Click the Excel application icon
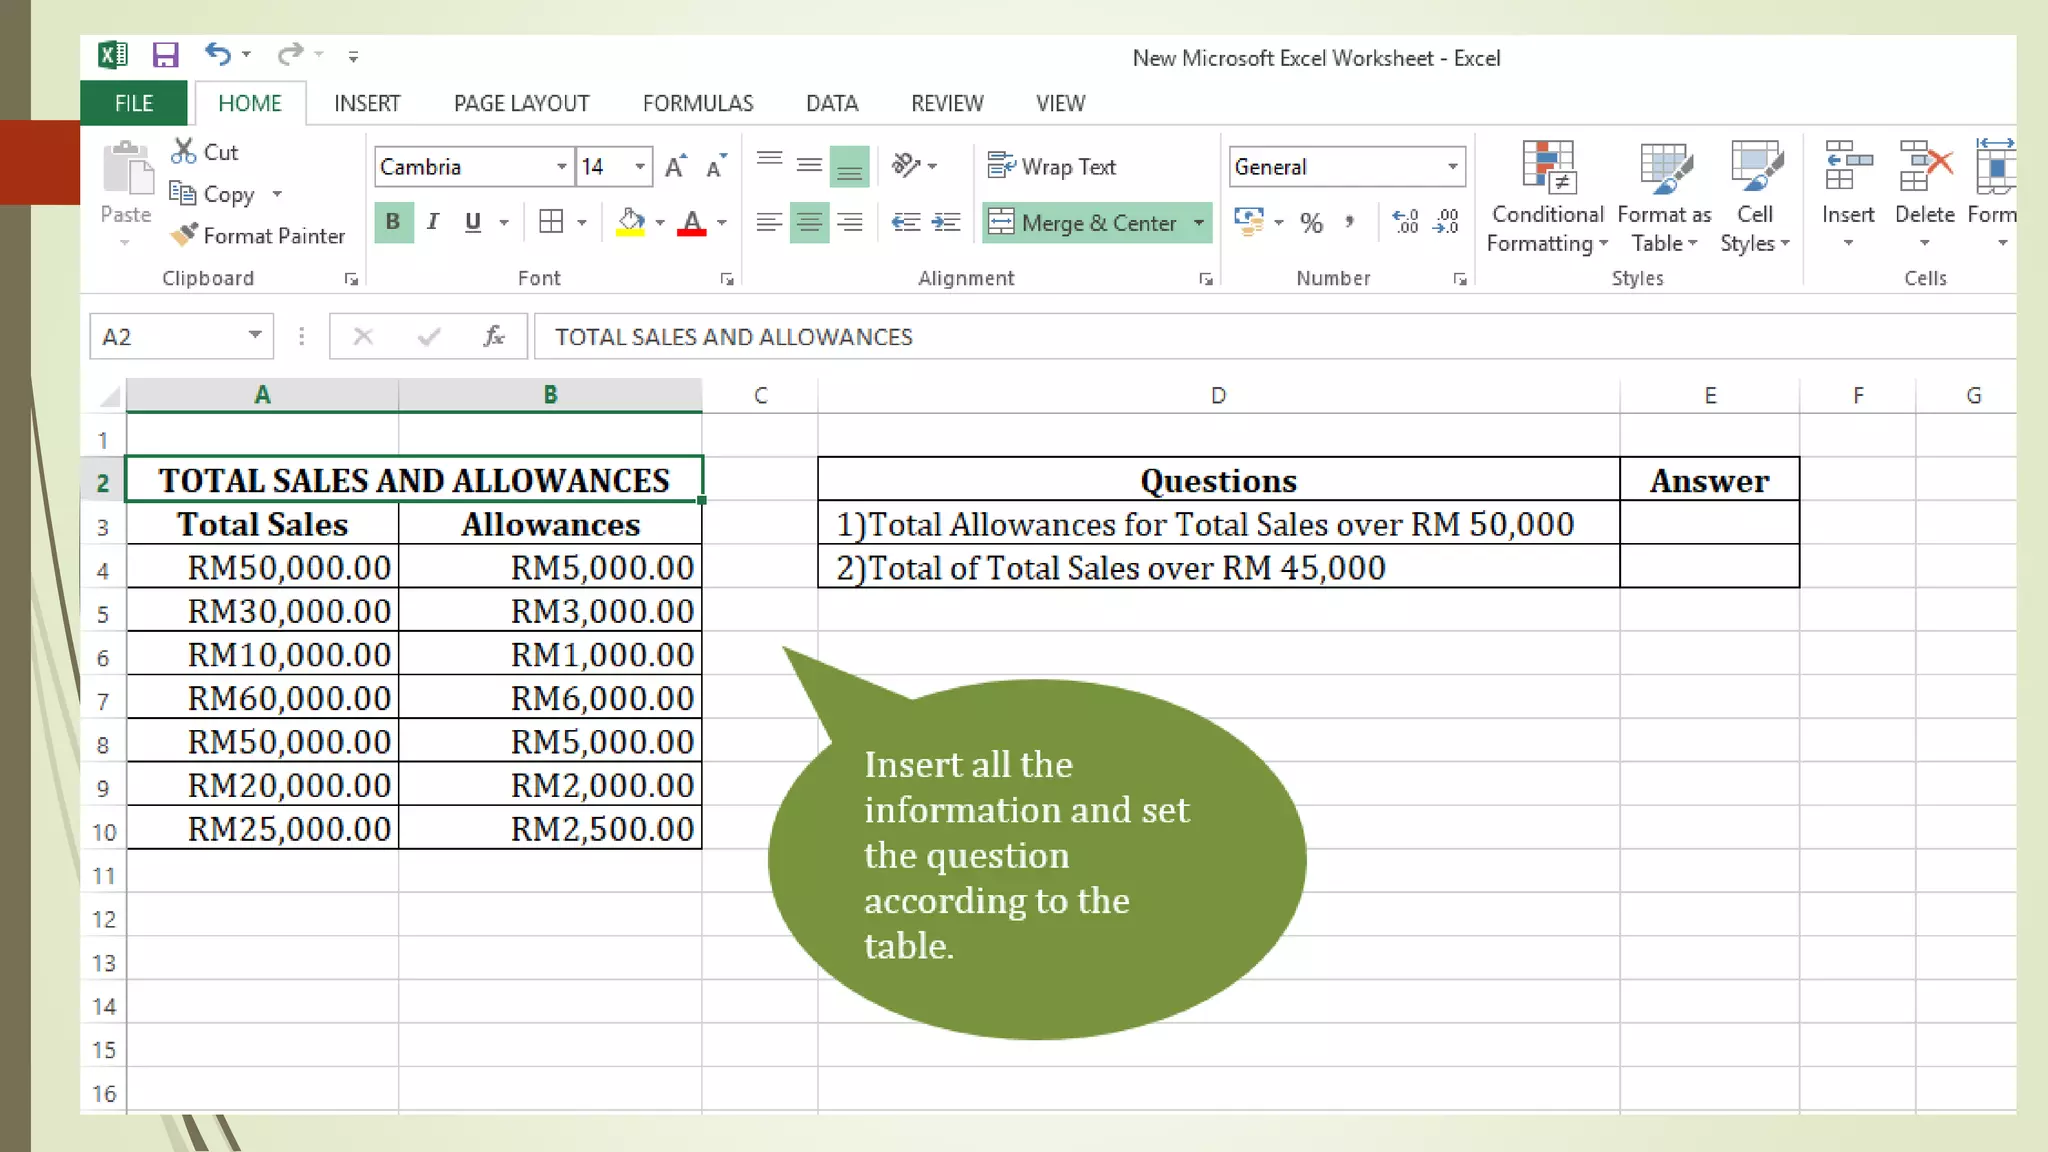This screenshot has width=2048, height=1152. click(x=113, y=55)
